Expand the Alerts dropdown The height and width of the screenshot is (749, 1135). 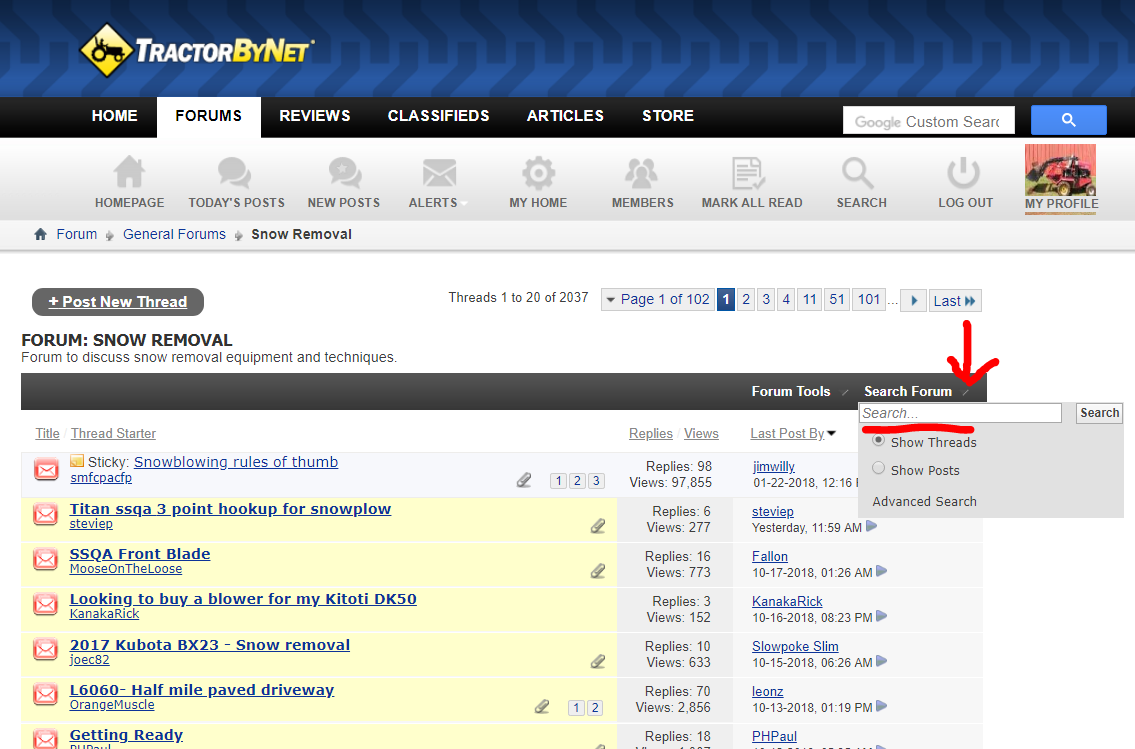click(x=438, y=202)
